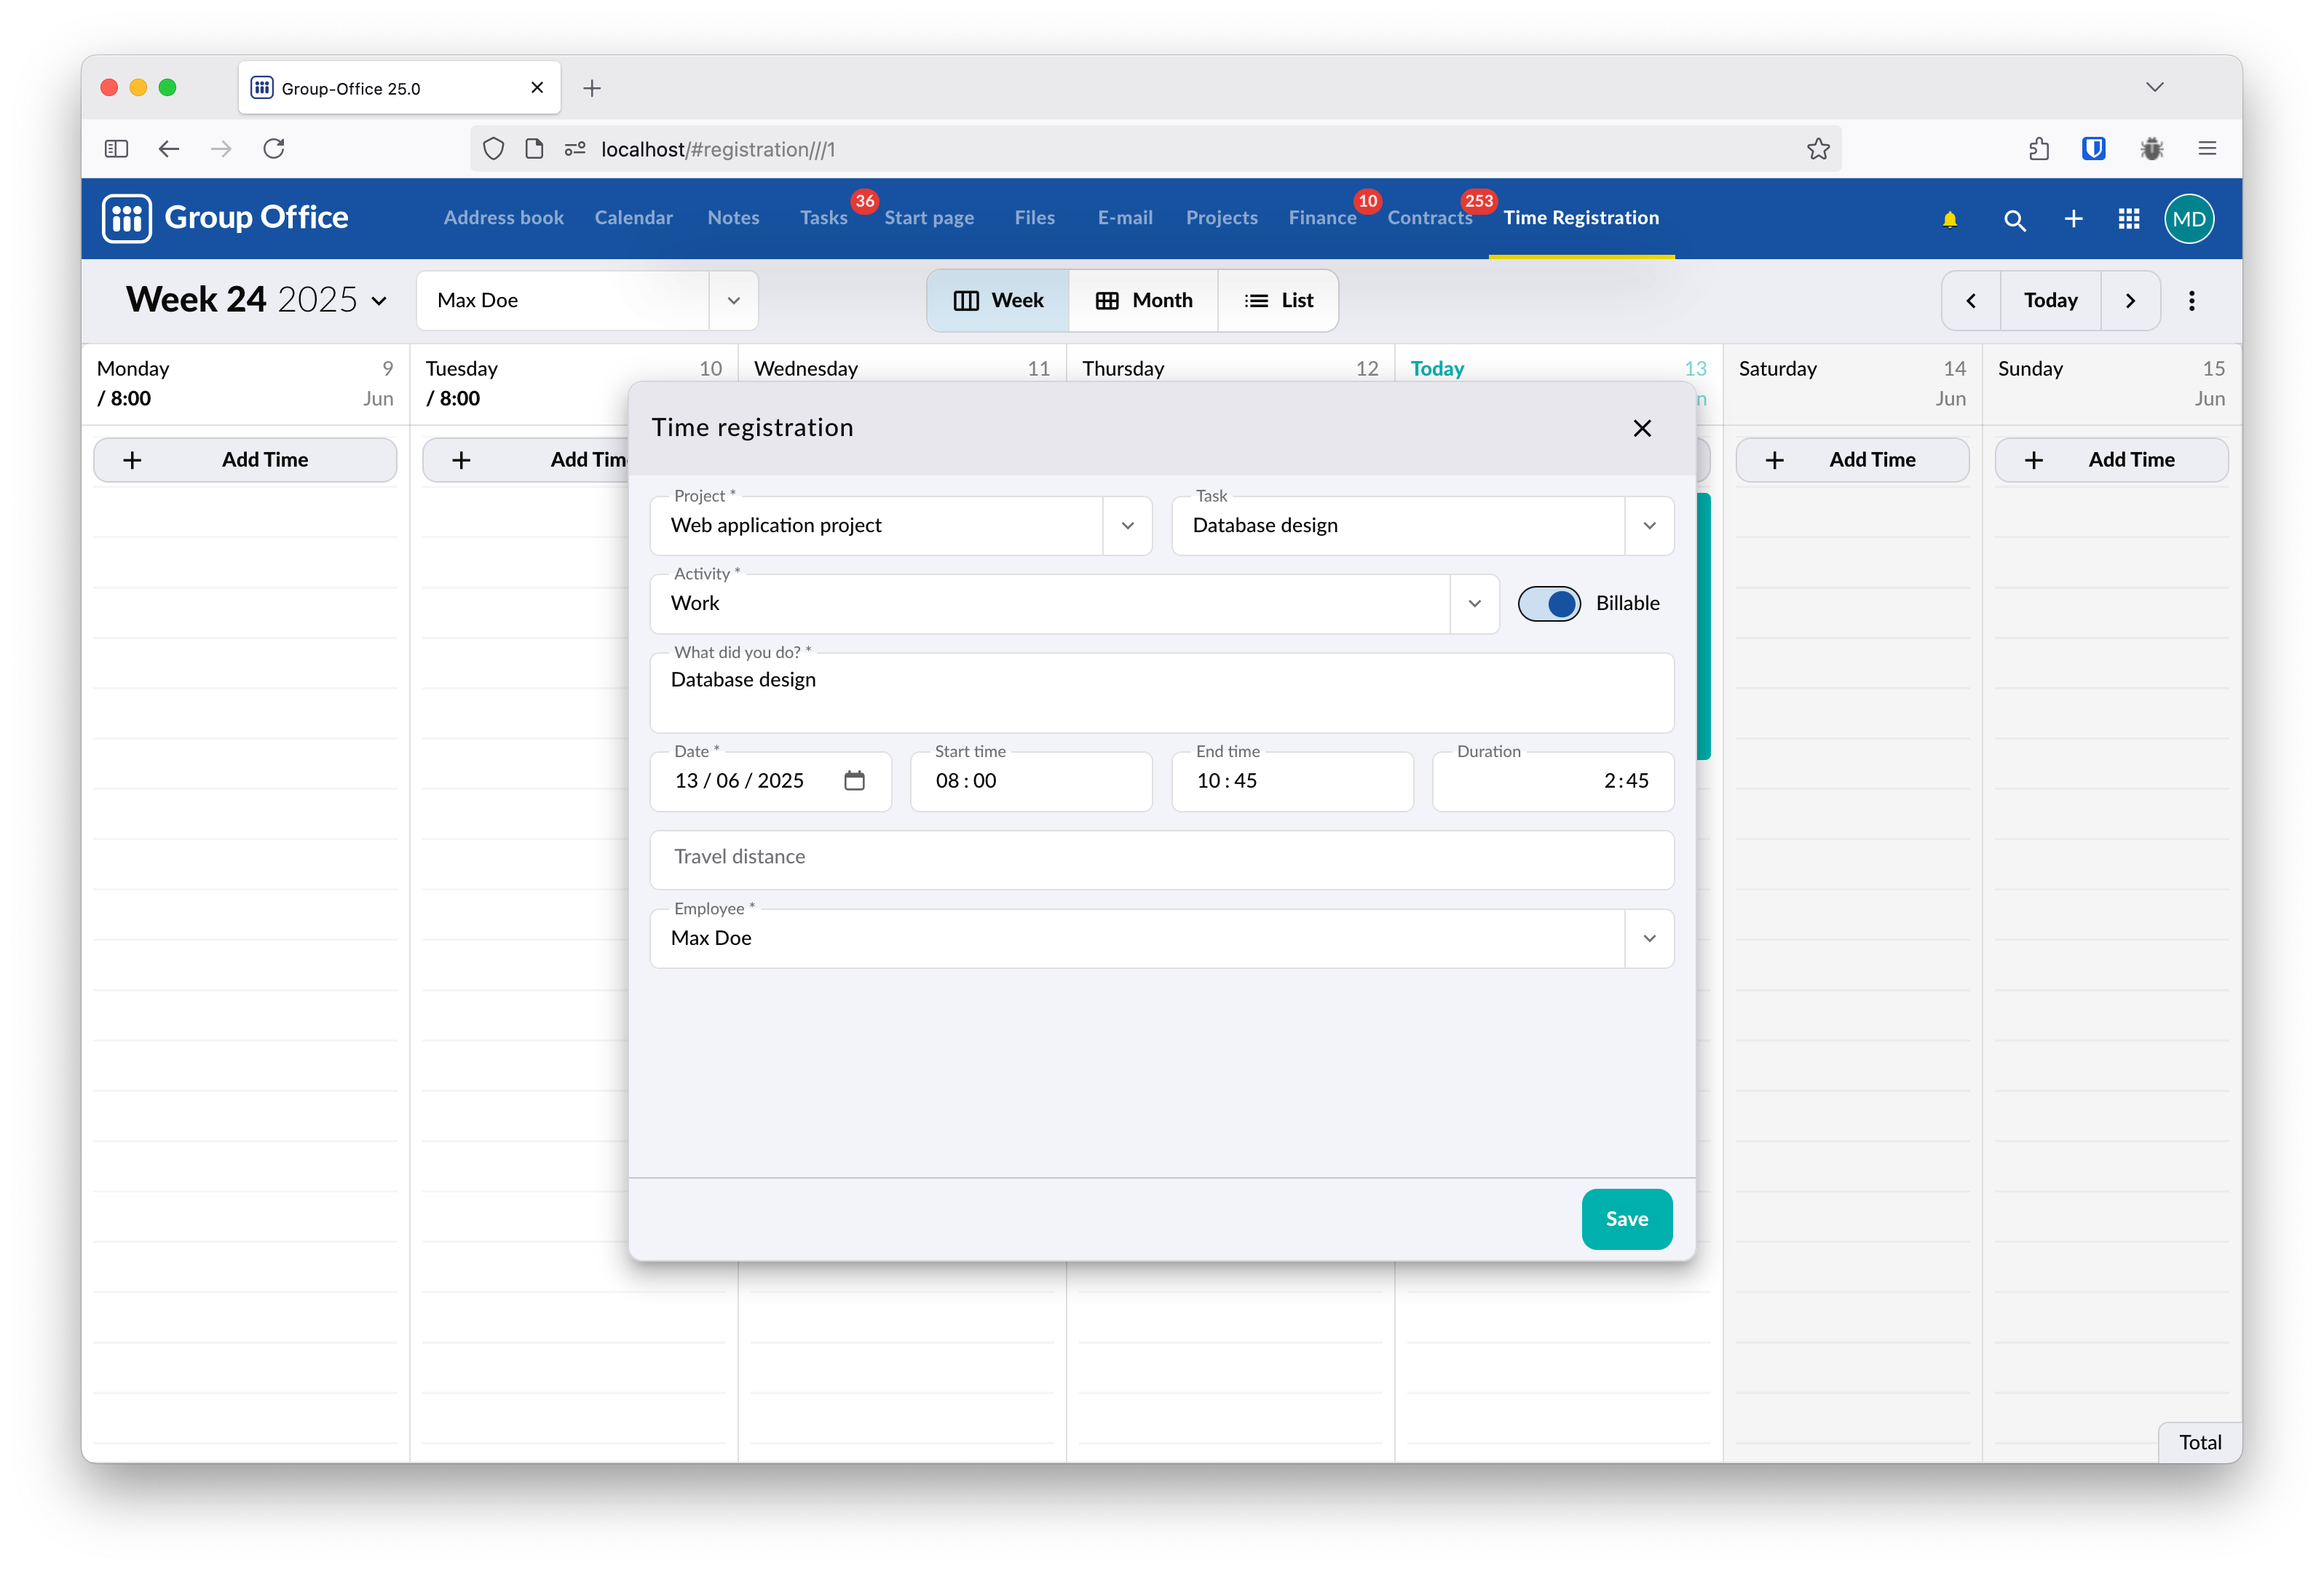This screenshot has width=2324, height=1571.
Task: Edit the 'What did you do?' description field
Action: (x=1161, y=694)
